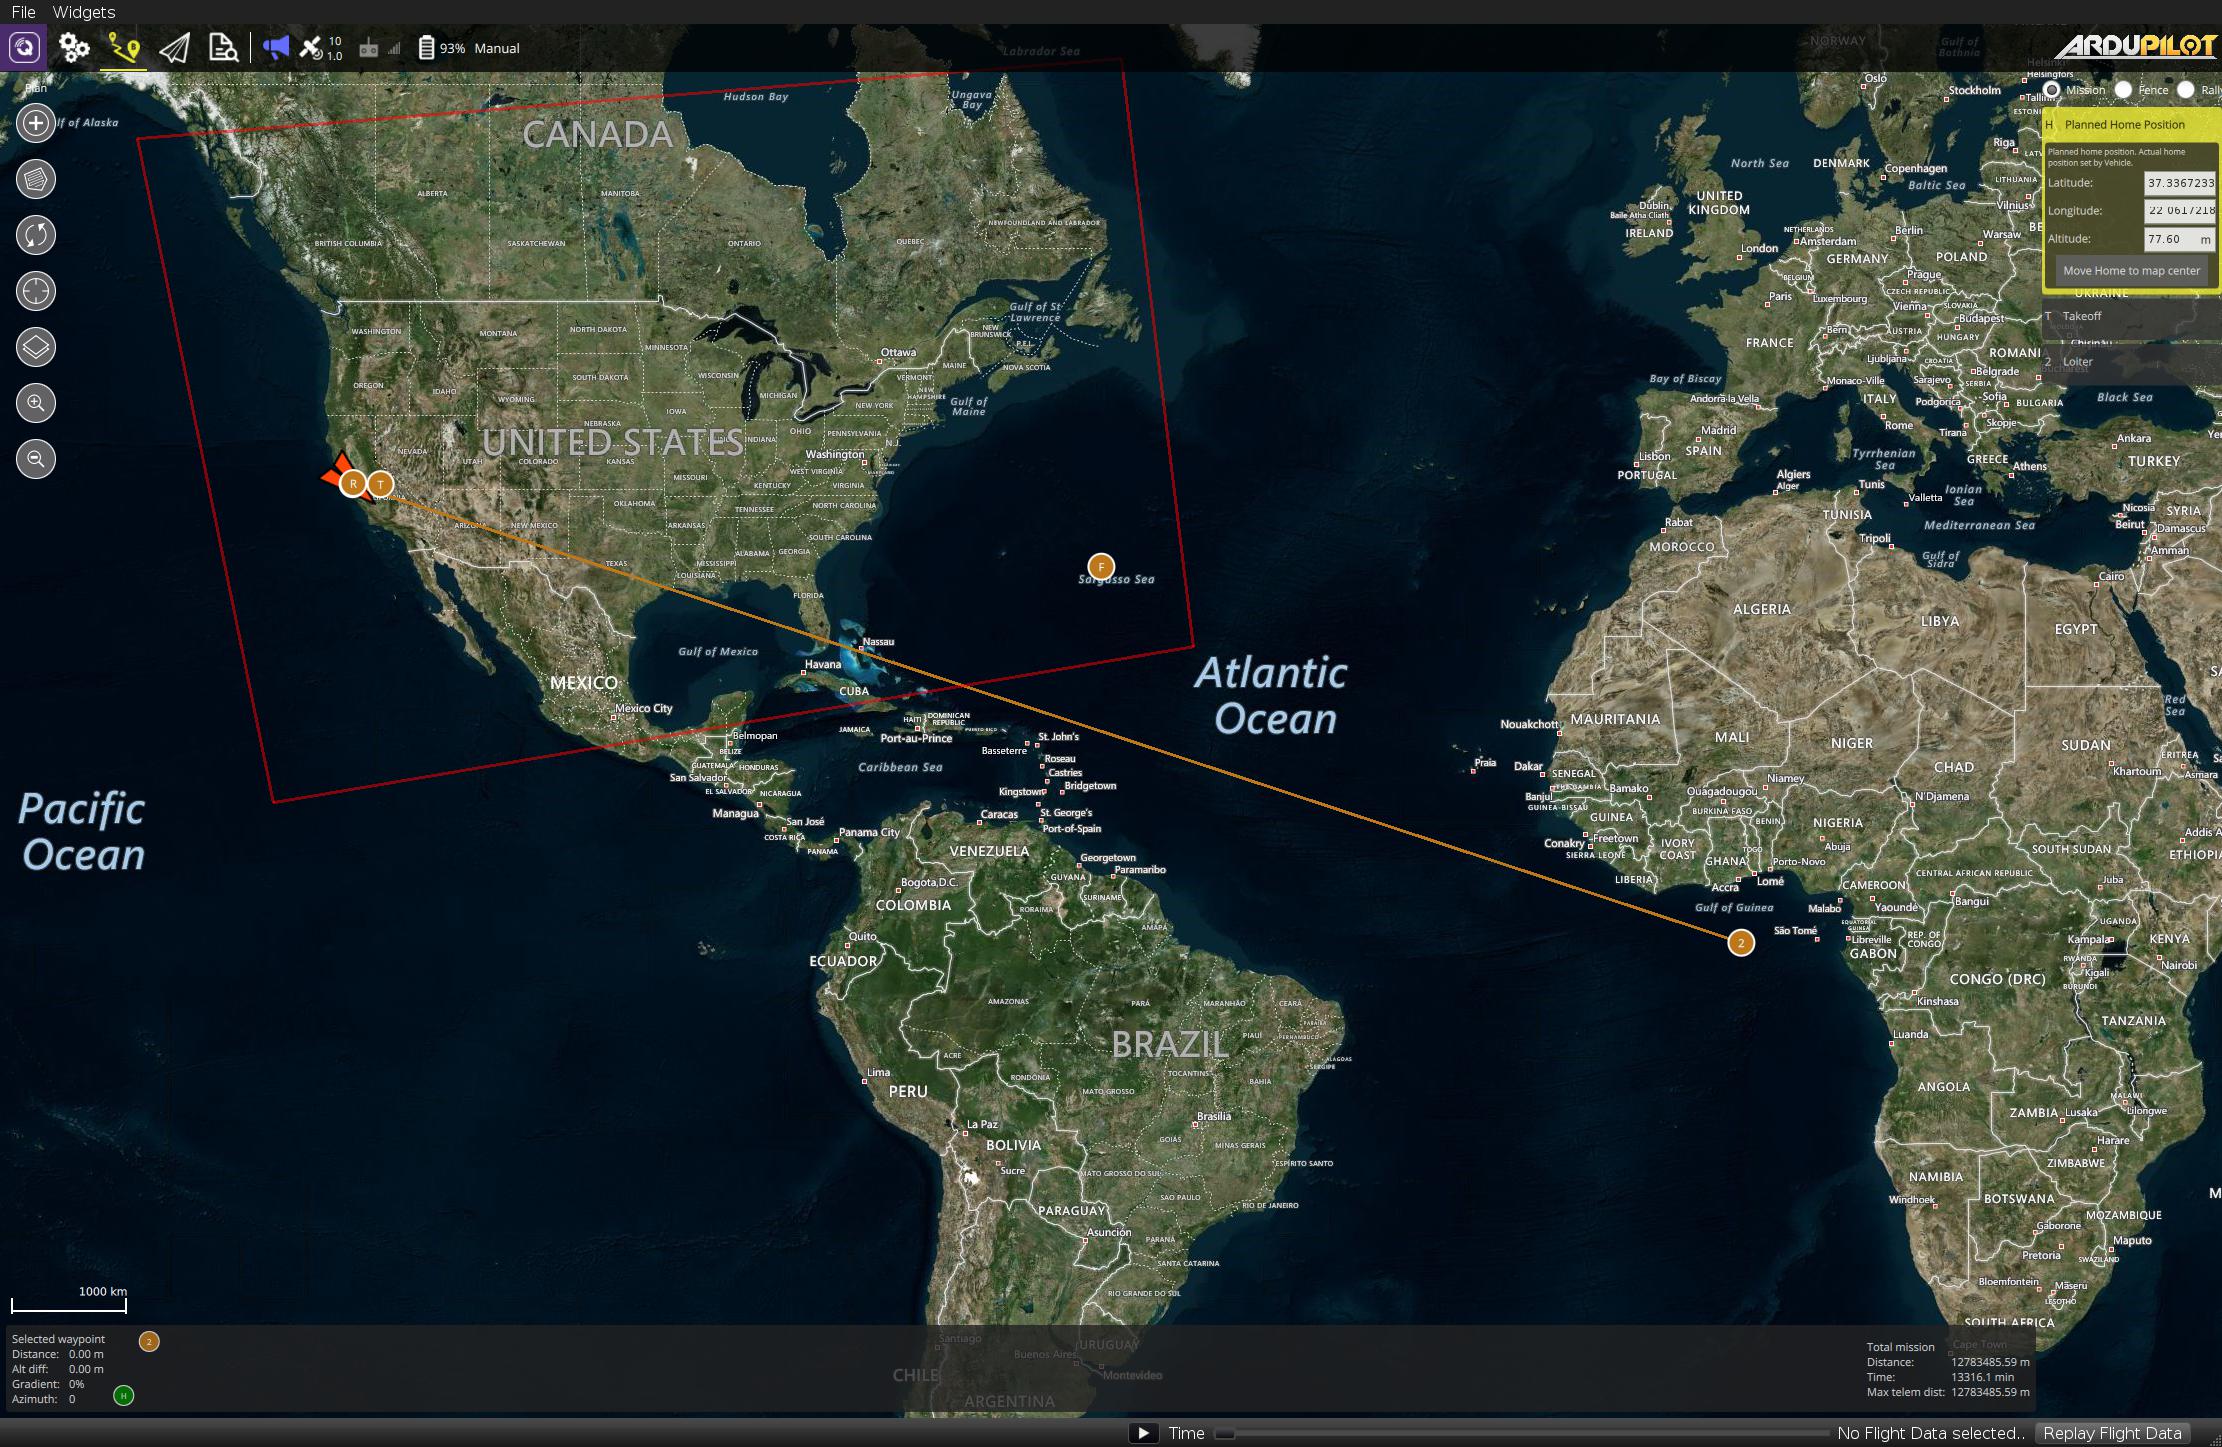
Task: Open Vehicle Setup gears icon
Action: [74, 47]
